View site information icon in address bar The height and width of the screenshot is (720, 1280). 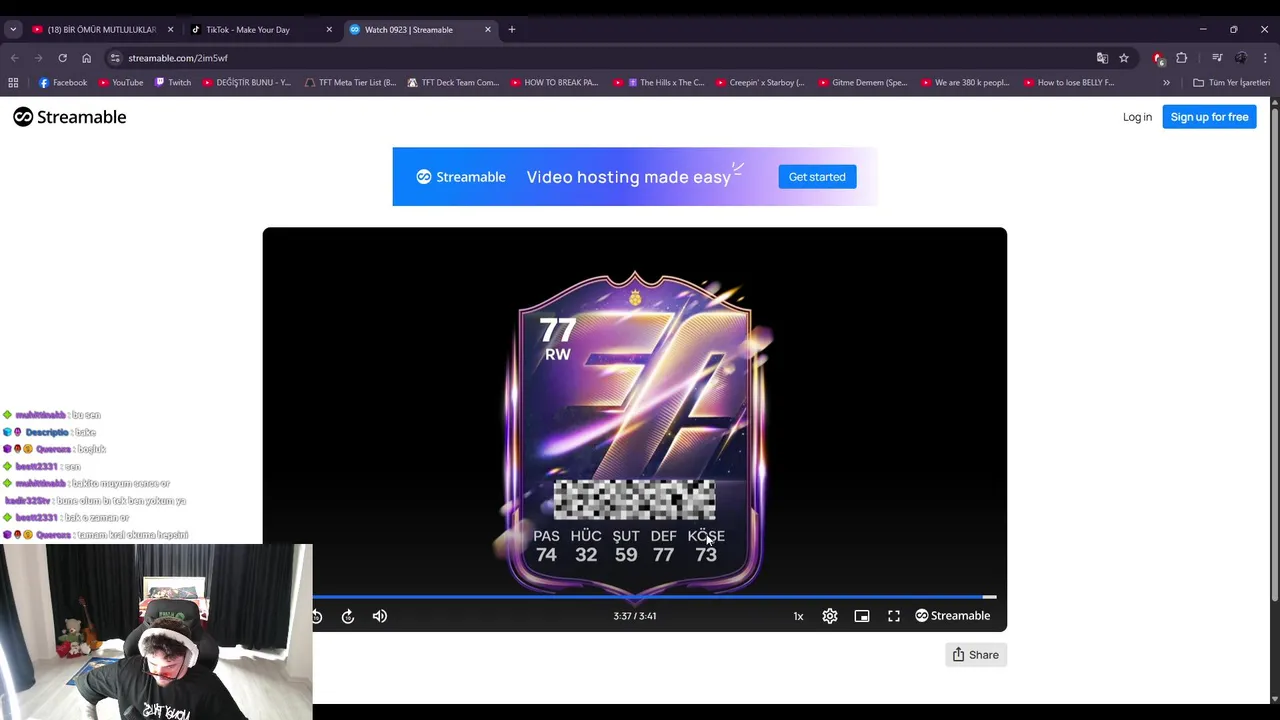pos(115,58)
